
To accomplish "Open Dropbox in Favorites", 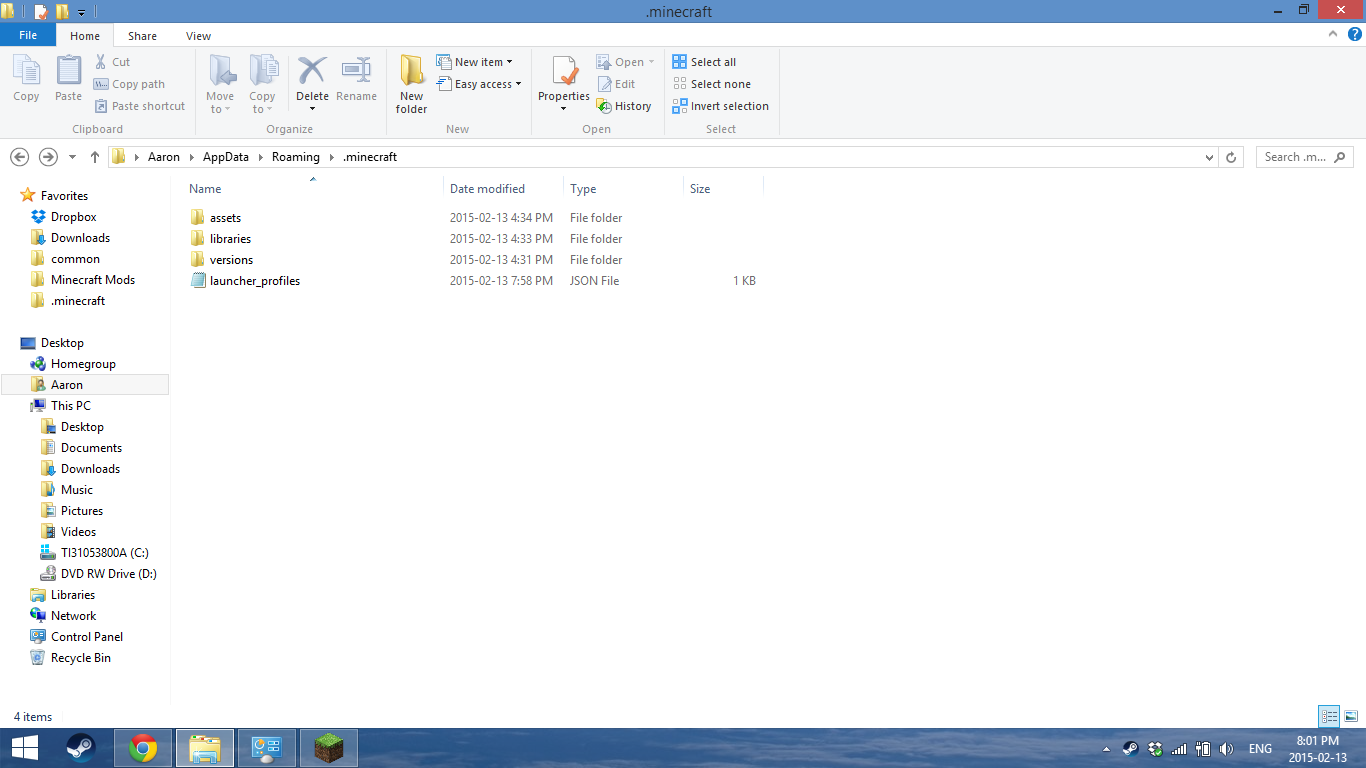I will pos(73,217).
